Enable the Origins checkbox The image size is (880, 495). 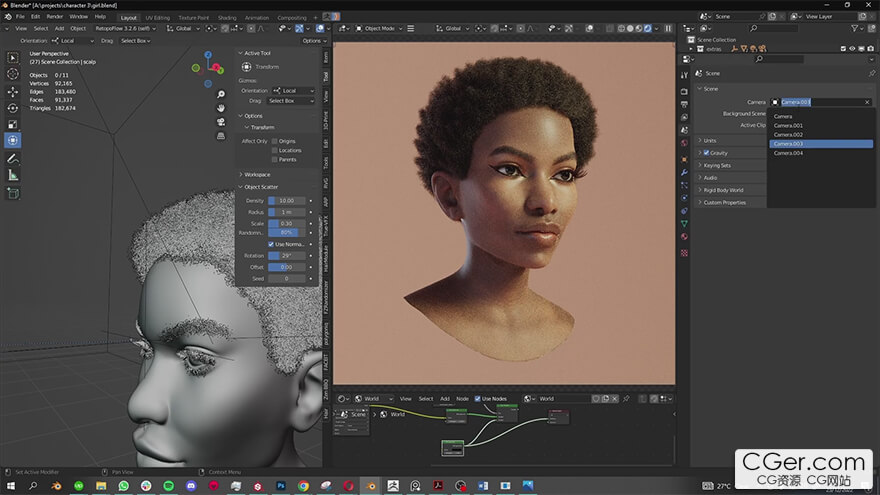275,141
